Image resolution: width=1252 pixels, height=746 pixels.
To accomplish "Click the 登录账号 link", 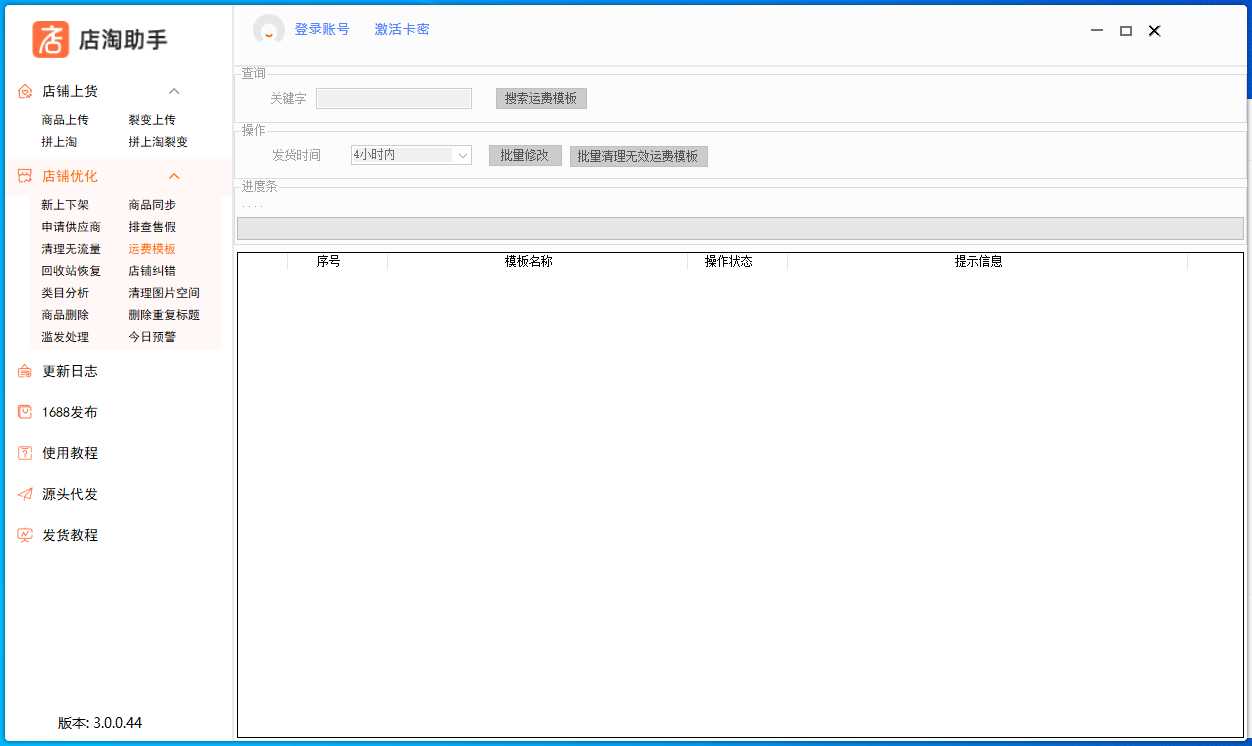I will tap(321, 29).
